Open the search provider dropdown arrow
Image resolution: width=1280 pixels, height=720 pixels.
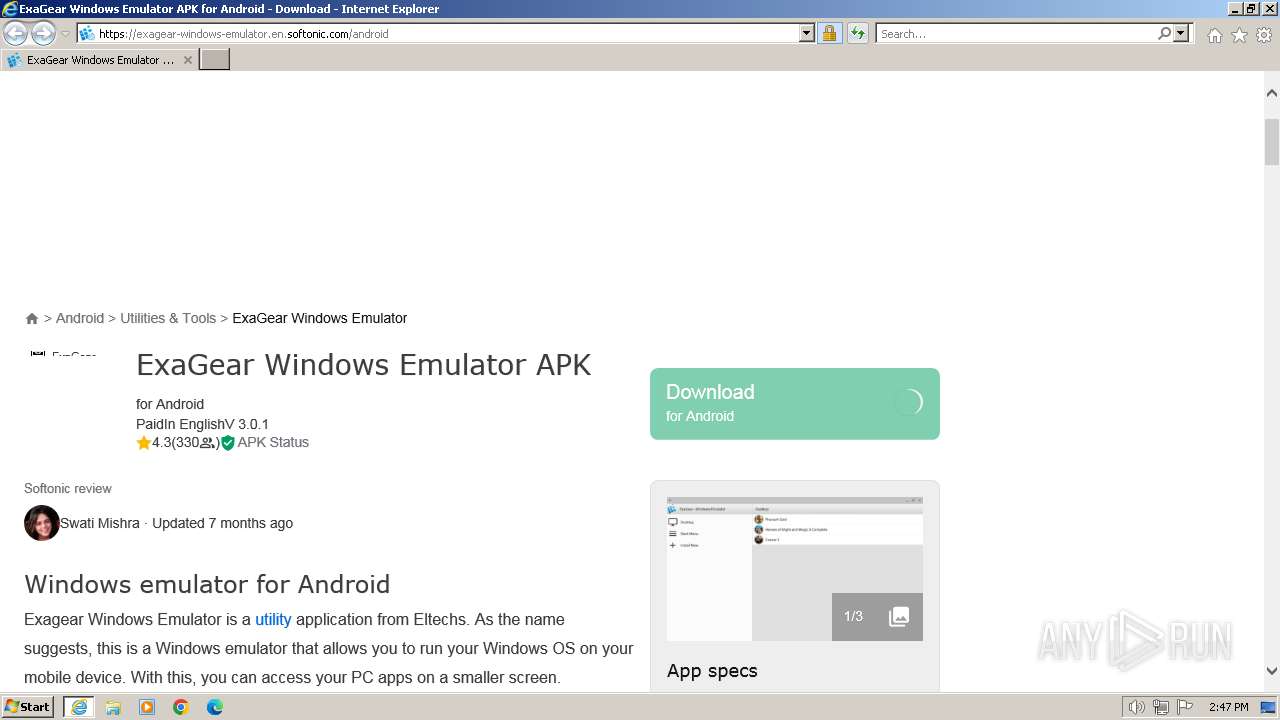click(1181, 33)
